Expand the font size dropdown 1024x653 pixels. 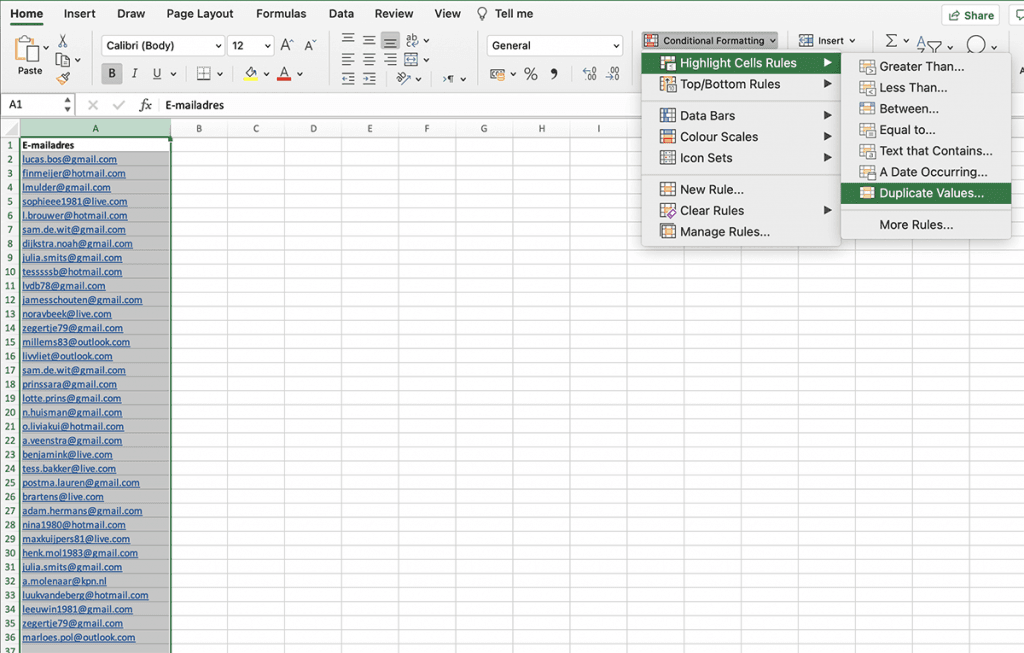[250, 45]
